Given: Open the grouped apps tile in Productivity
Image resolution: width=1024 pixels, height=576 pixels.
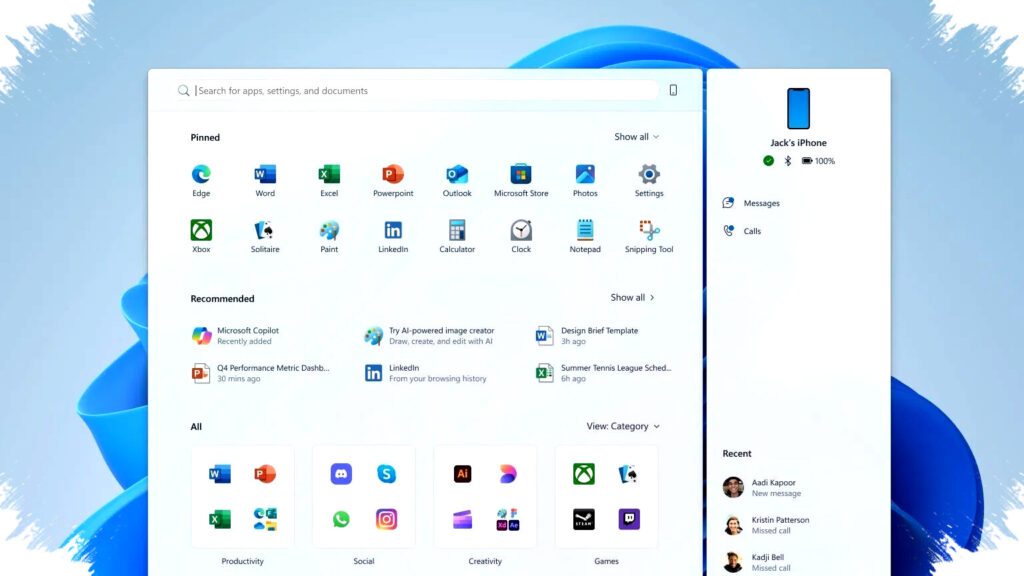Looking at the screenshot, I should pyautogui.click(x=265, y=519).
